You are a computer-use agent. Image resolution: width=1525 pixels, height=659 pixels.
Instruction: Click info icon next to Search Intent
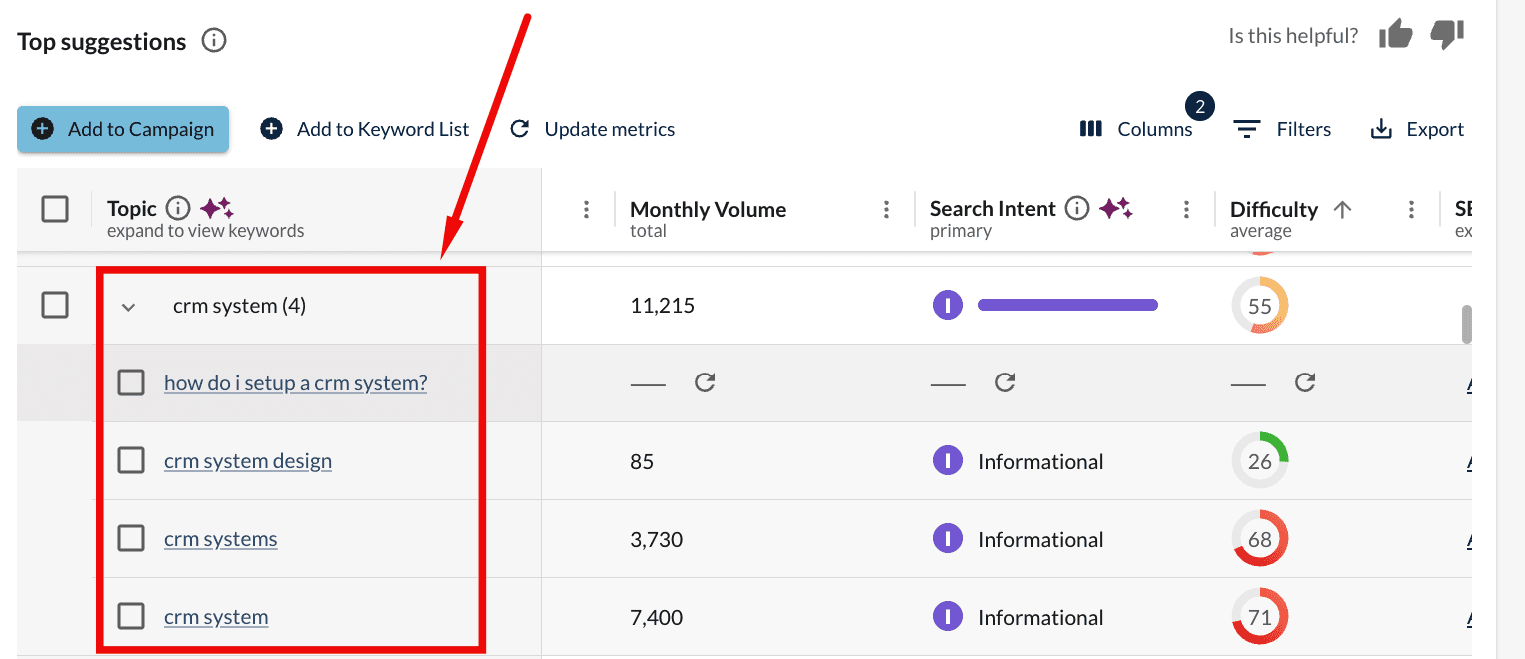[x=1077, y=208]
